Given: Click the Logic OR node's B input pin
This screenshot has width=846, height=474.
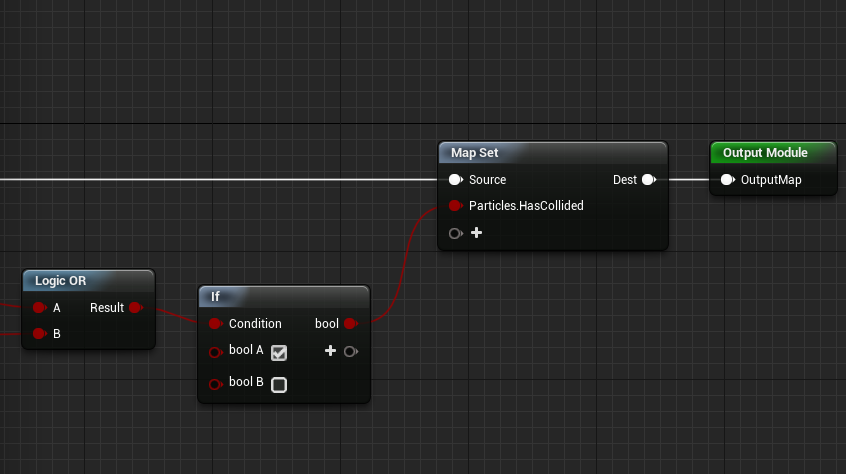Looking at the screenshot, I should pos(39,334).
